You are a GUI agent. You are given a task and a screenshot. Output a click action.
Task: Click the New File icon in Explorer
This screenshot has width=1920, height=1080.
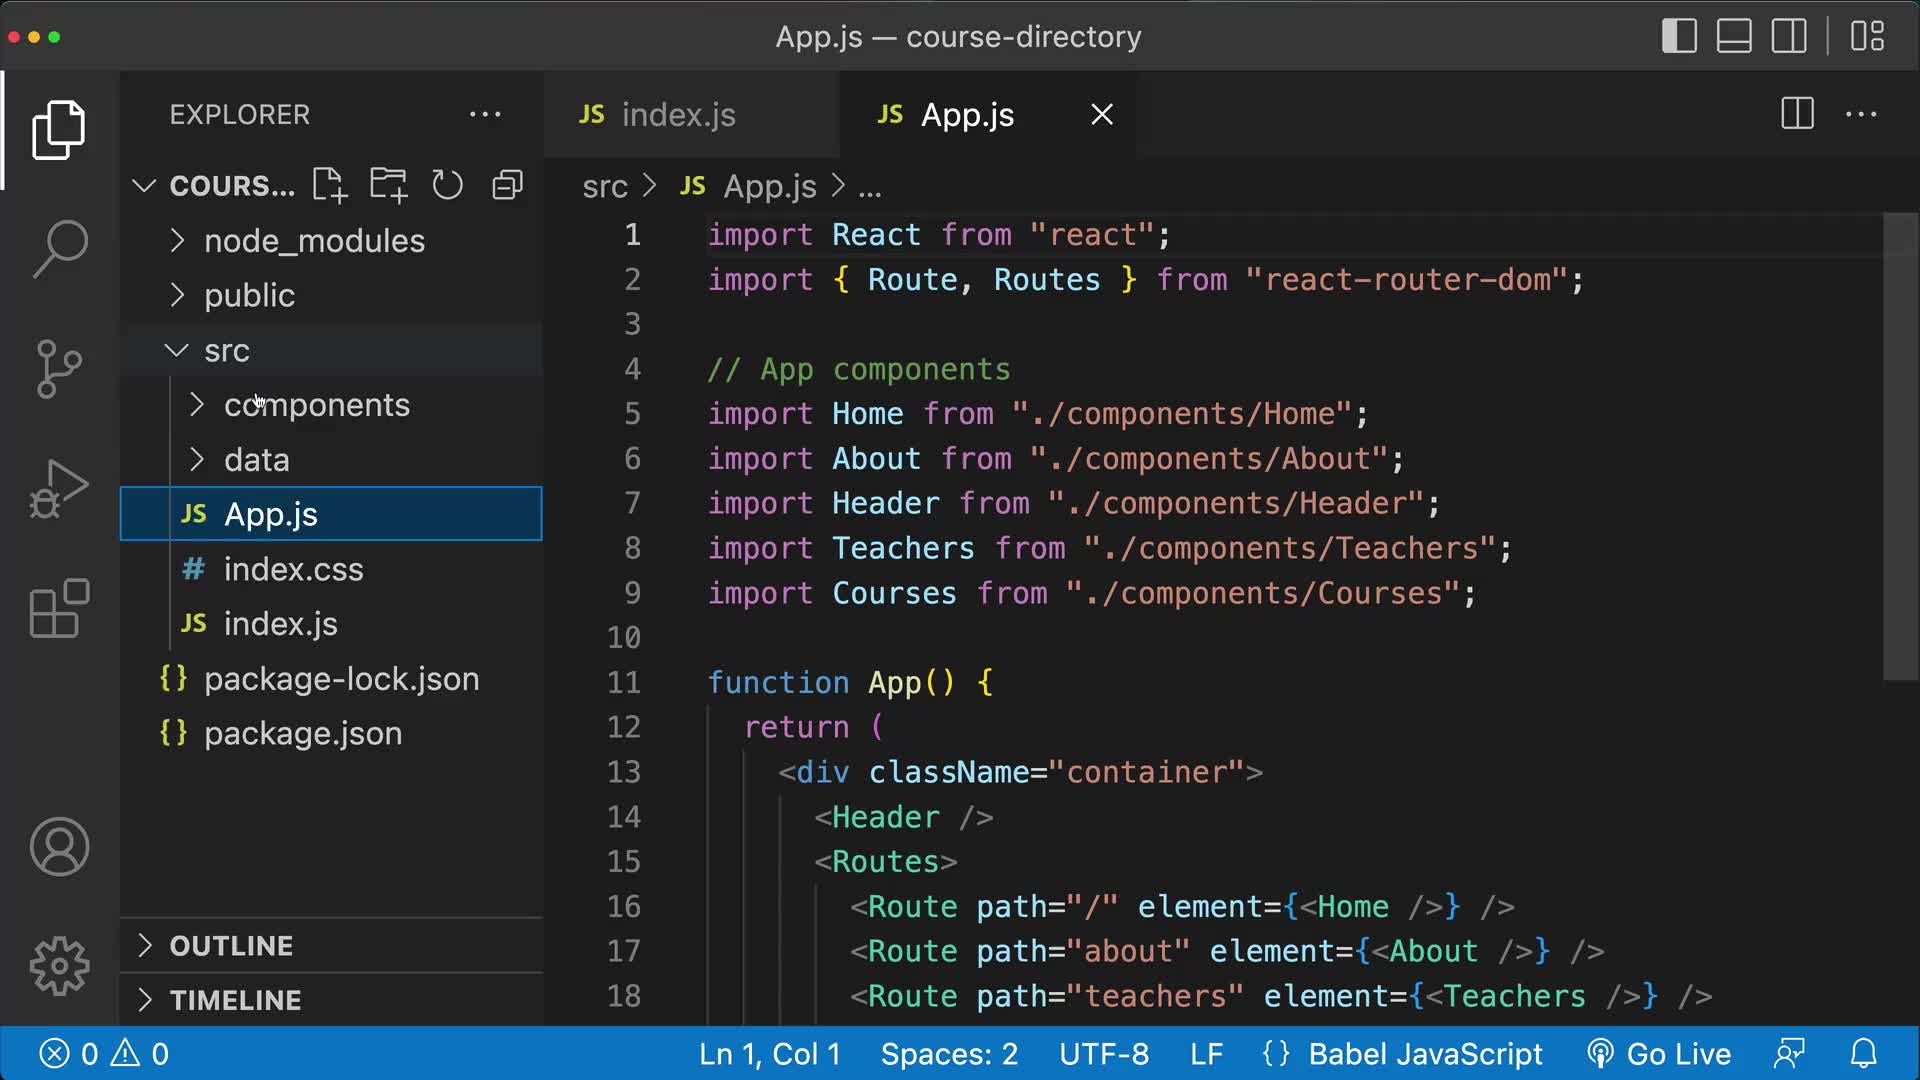tap(329, 185)
